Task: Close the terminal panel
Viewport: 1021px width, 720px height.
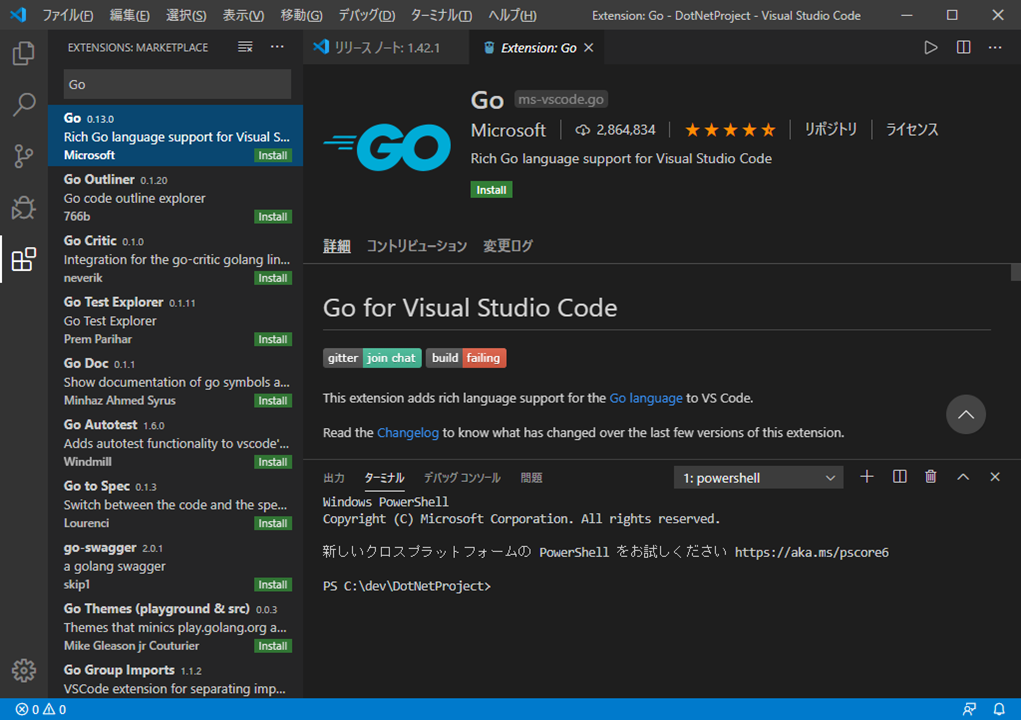Action: click(x=995, y=477)
